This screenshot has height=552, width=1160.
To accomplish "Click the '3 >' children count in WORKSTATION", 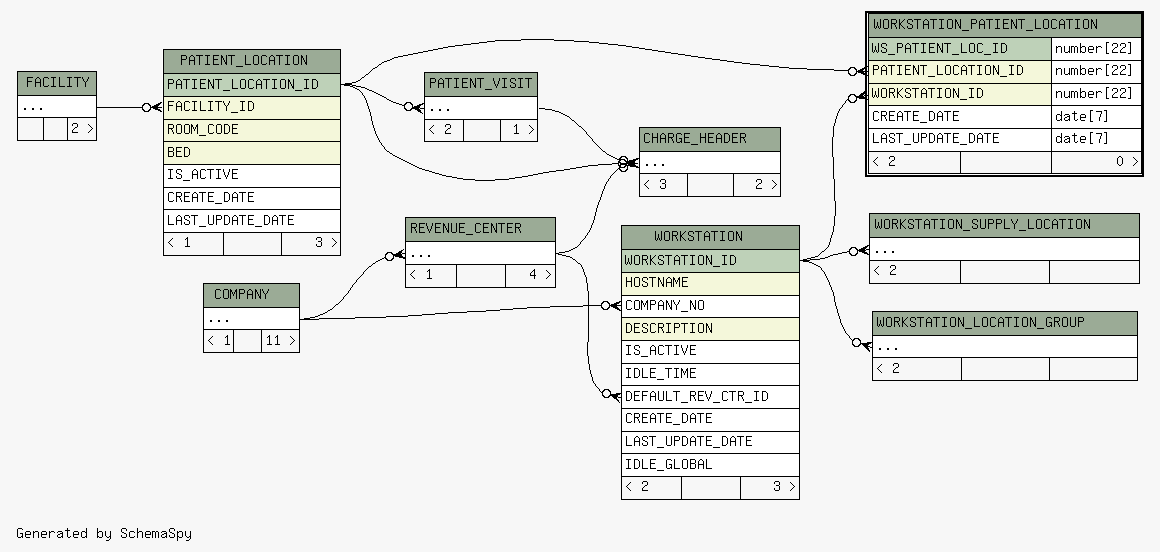I will (x=770, y=488).
